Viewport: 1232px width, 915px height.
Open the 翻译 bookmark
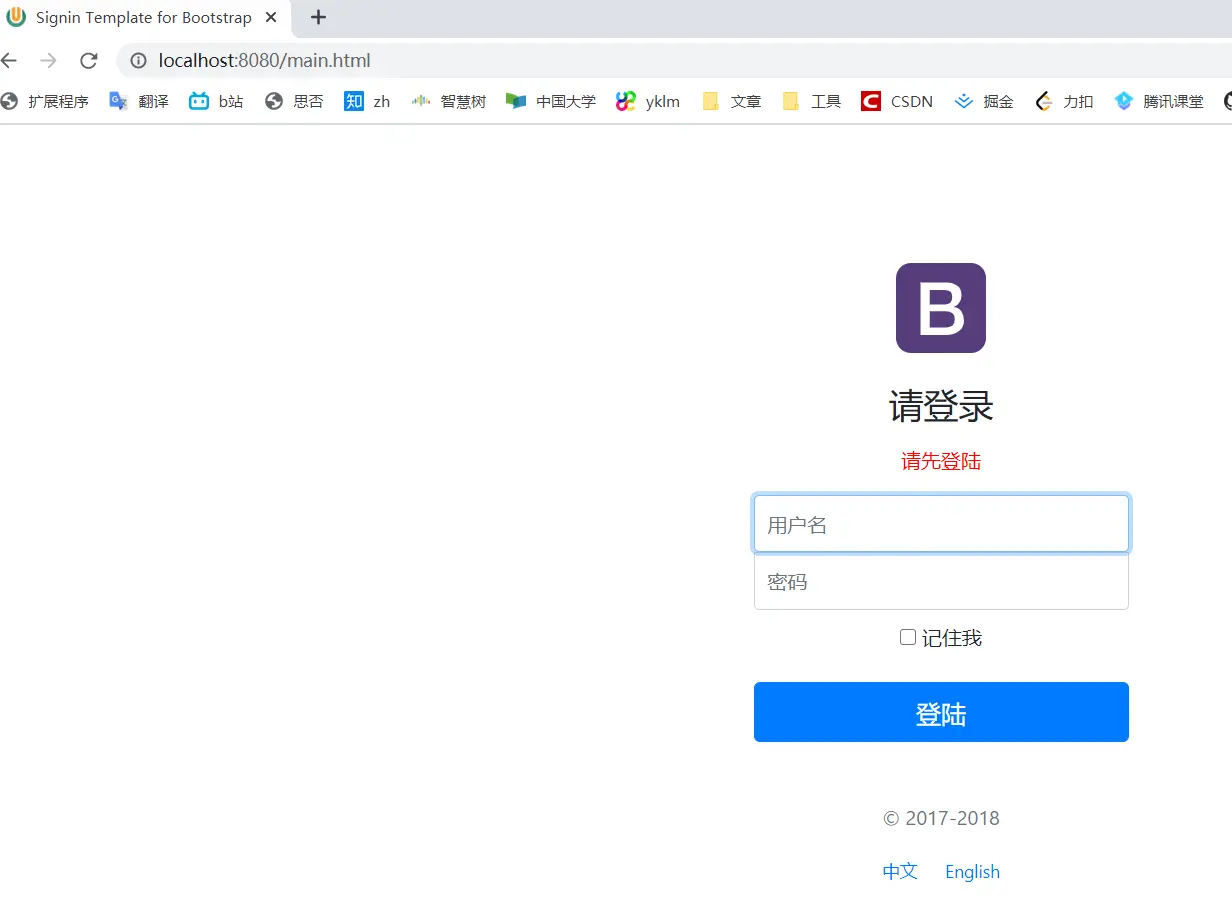tap(139, 101)
